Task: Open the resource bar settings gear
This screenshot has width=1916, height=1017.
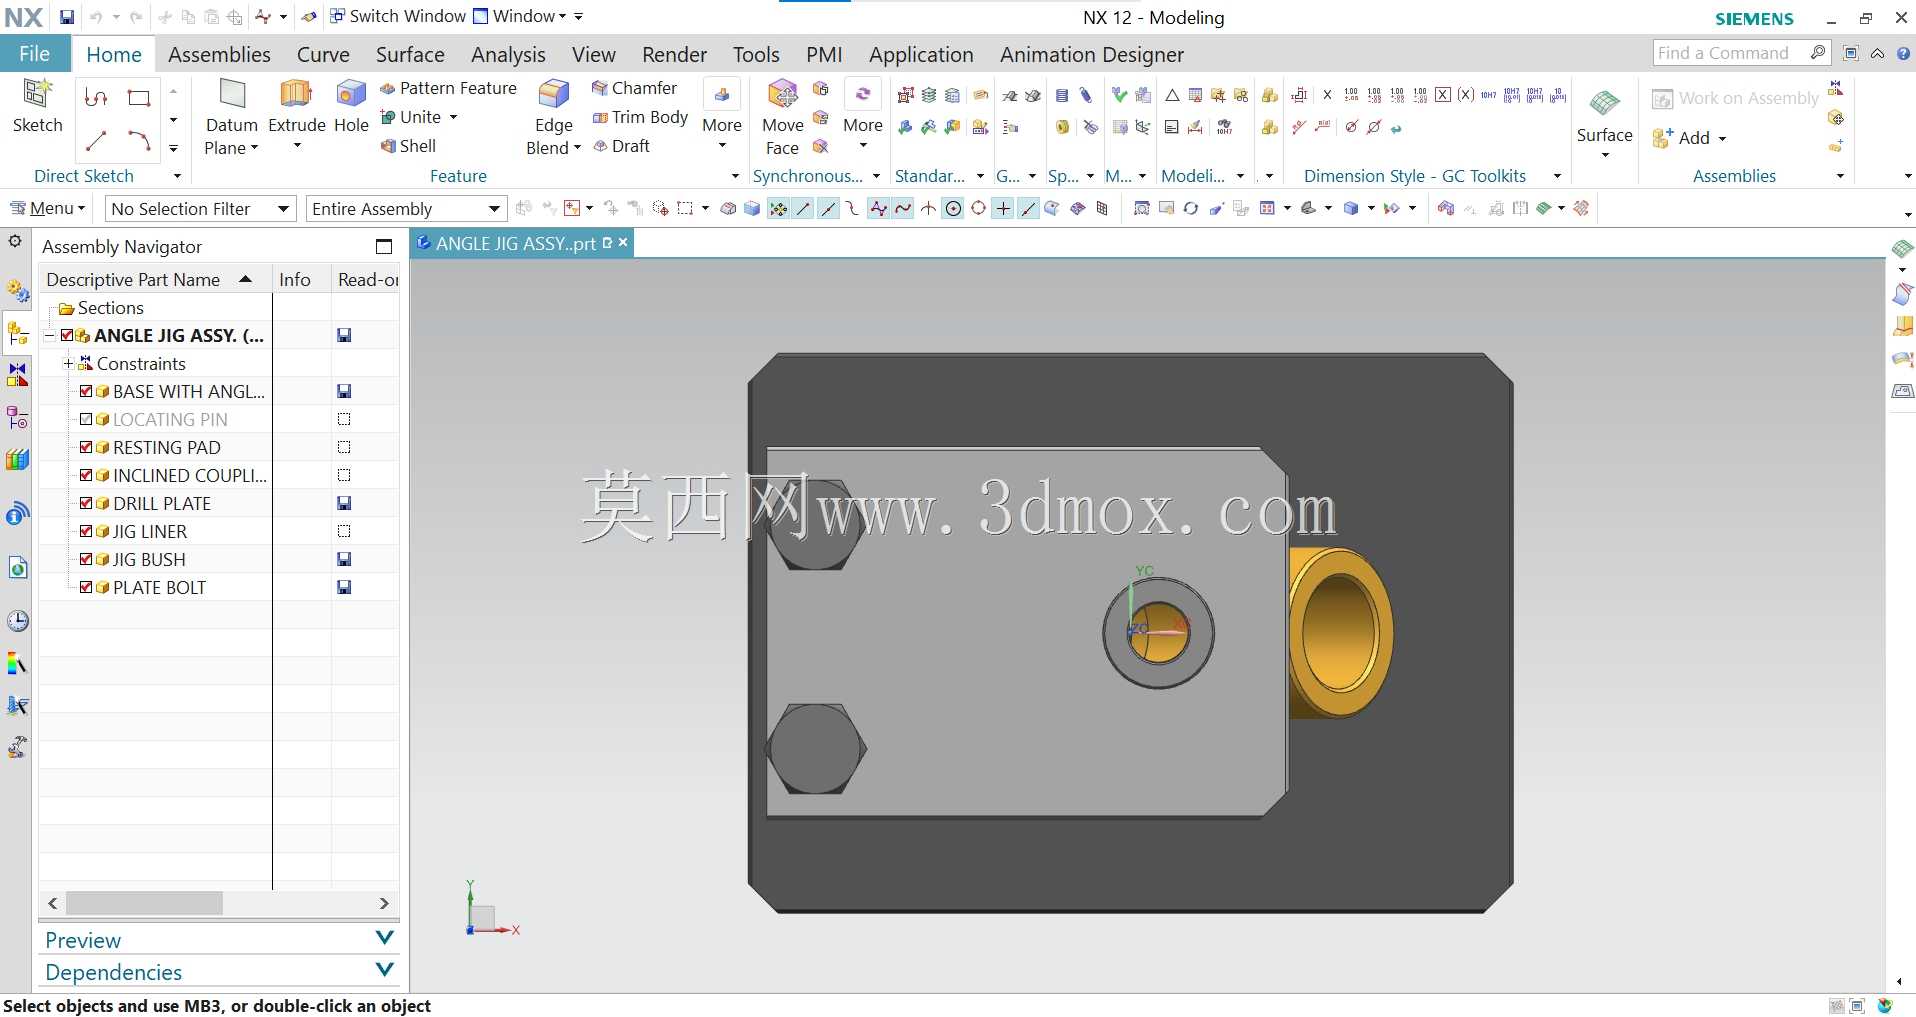Action: pos(15,241)
